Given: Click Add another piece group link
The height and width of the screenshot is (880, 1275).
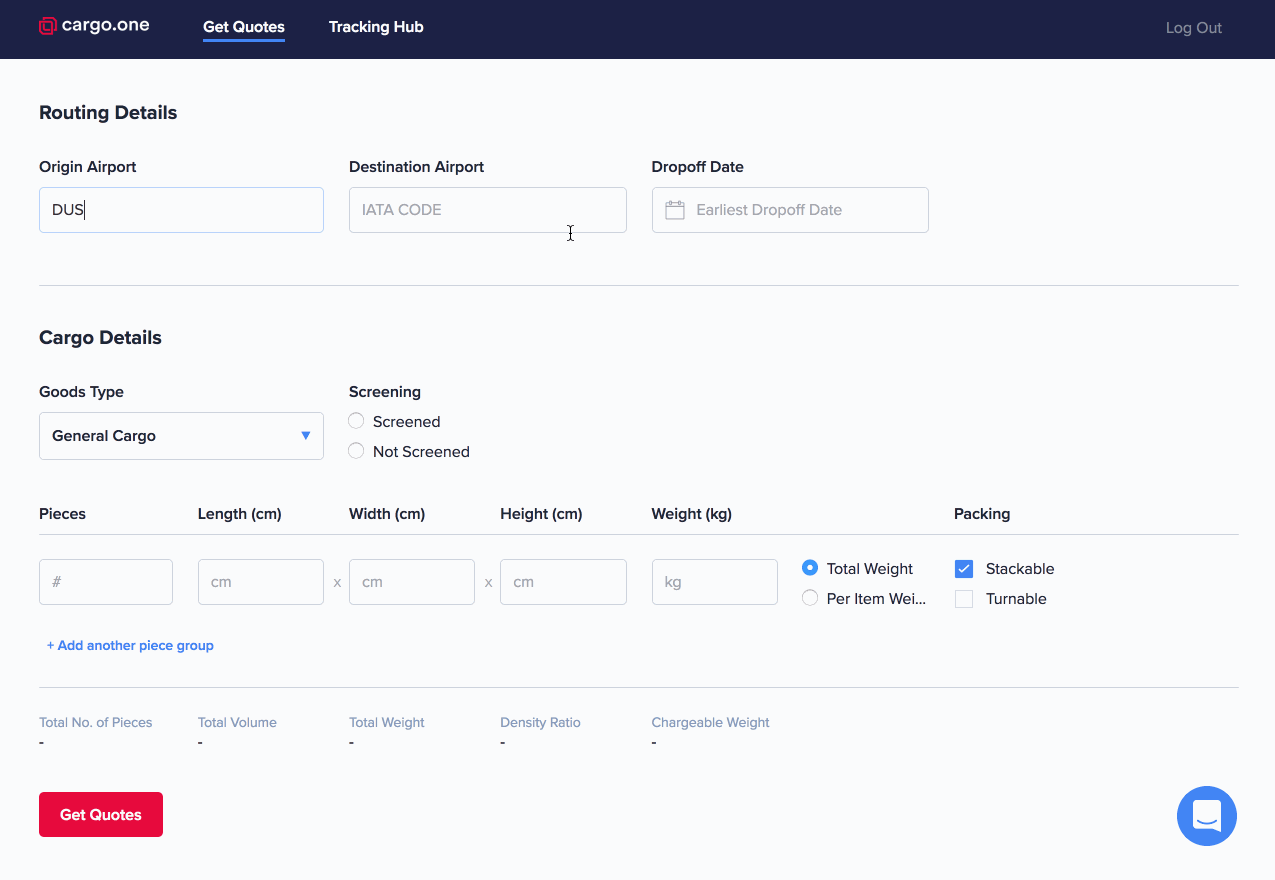Looking at the screenshot, I should pyautogui.click(x=130, y=645).
